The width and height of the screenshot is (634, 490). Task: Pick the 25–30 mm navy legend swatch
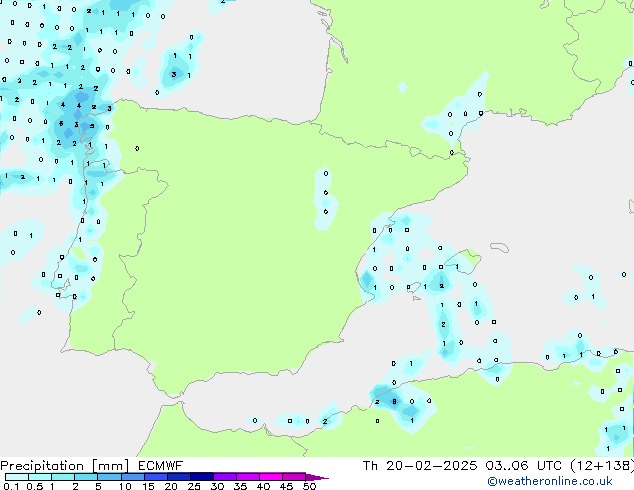coord(201,477)
